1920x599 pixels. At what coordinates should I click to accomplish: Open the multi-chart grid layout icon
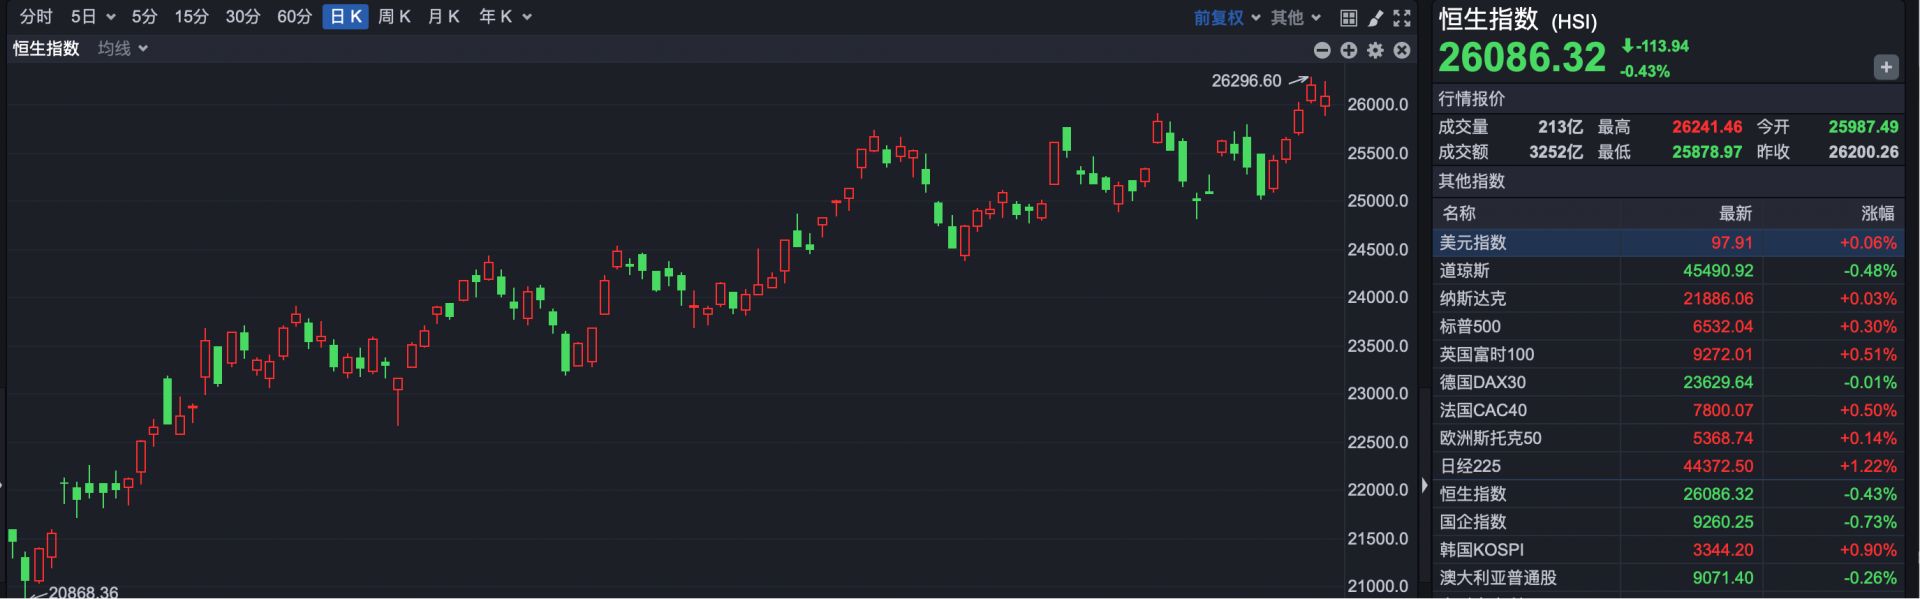coord(1348,17)
